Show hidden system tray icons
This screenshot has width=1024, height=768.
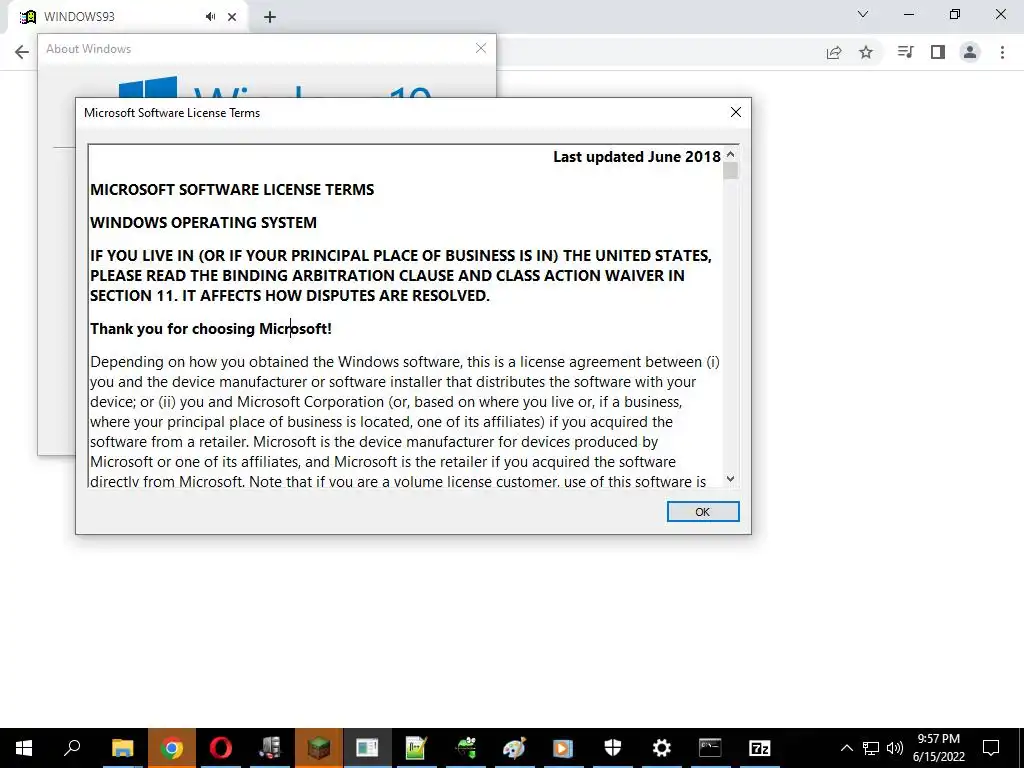pos(846,748)
